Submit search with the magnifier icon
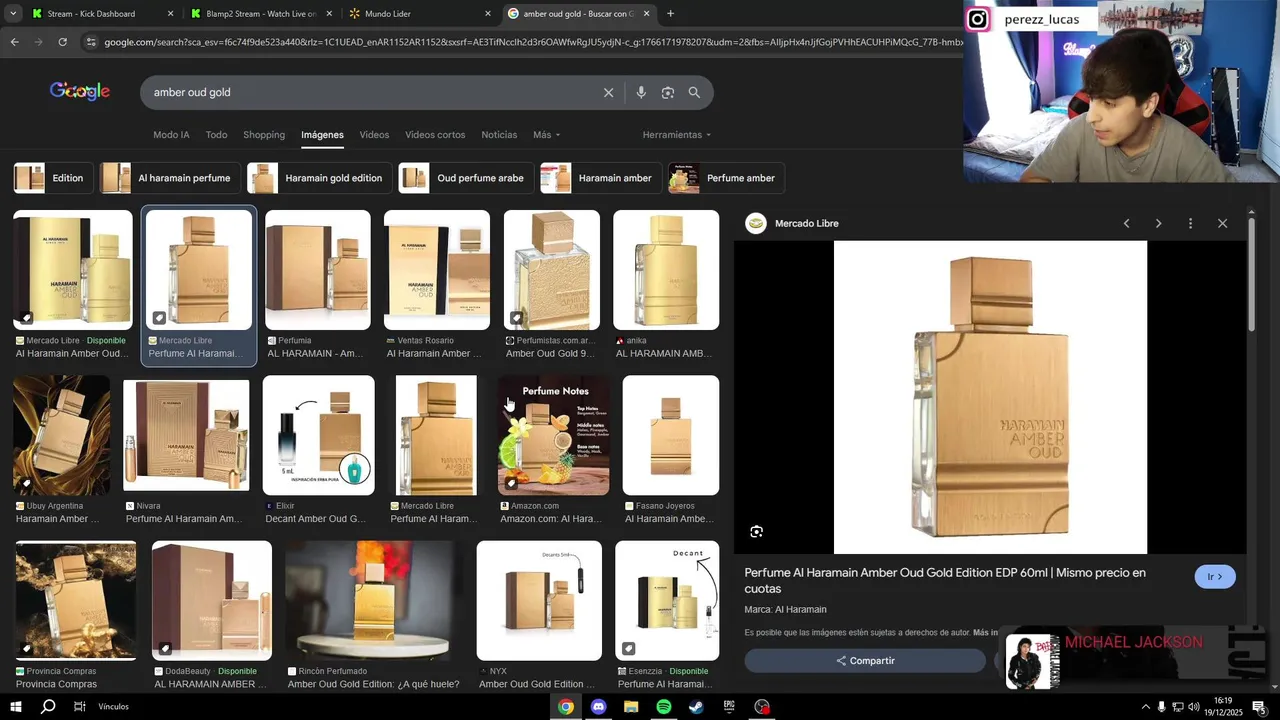1280x720 pixels. (x=694, y=93)
